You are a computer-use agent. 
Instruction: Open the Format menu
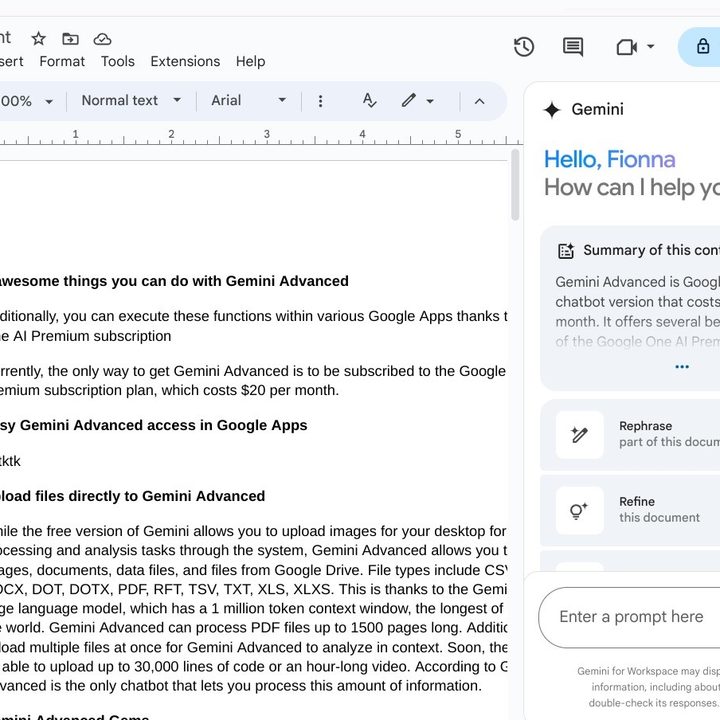pos(62,61)
